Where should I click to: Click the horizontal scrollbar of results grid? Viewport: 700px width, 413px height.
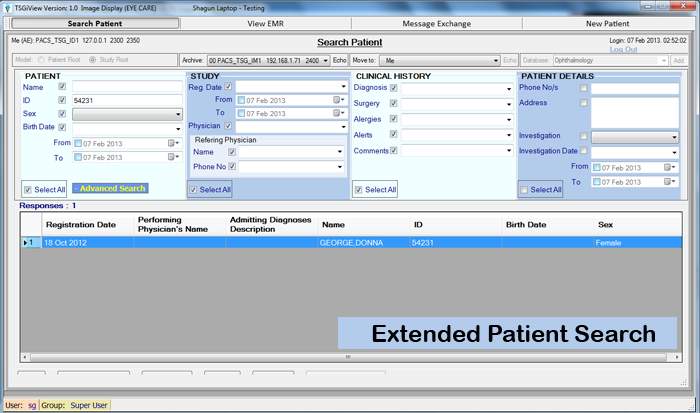[351, 357]
